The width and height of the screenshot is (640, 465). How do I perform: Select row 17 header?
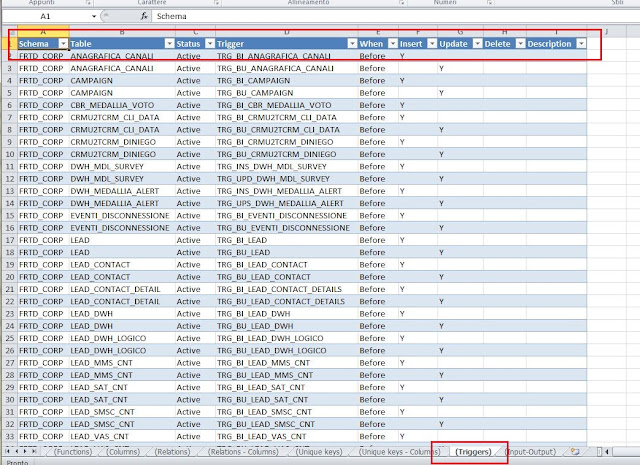[9, 240]
